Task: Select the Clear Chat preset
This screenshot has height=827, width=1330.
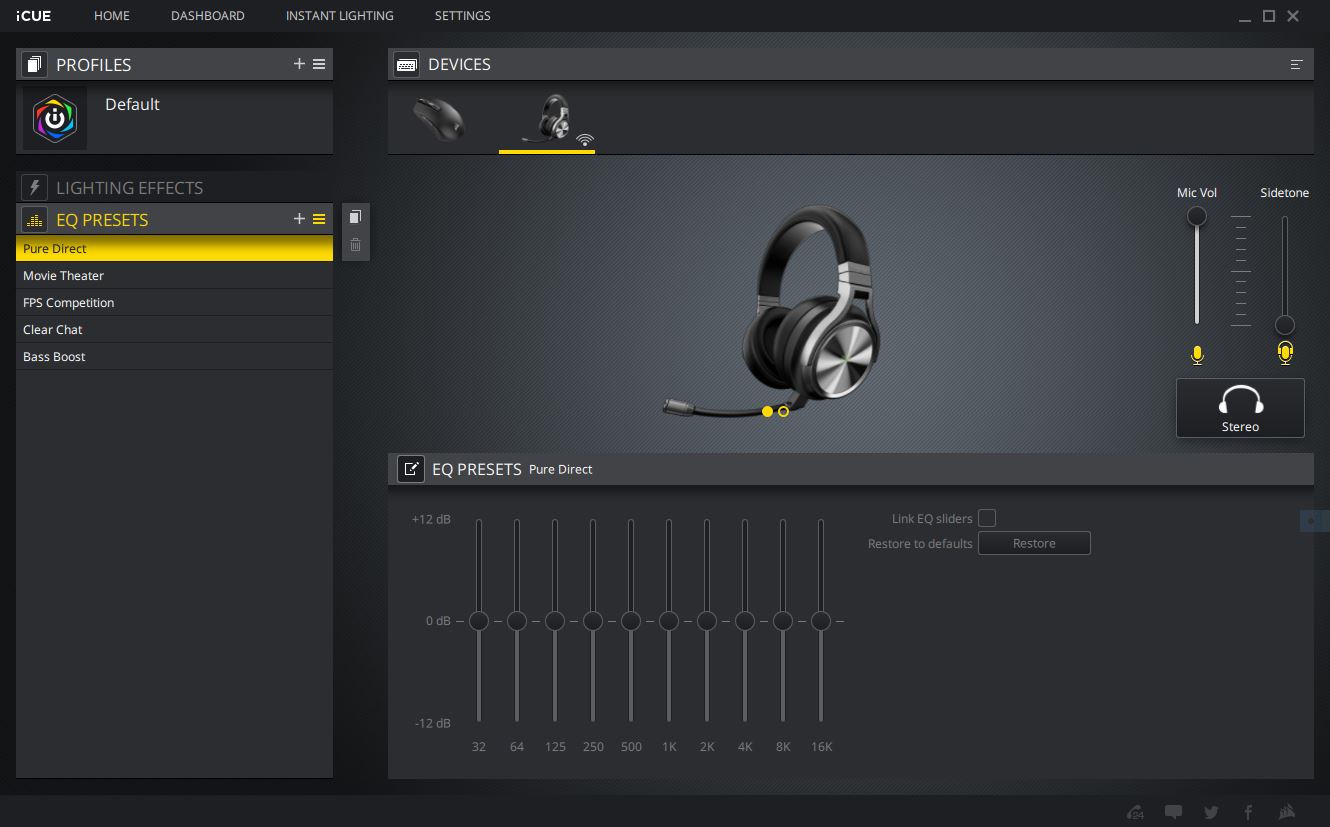Action: (175, 329)
